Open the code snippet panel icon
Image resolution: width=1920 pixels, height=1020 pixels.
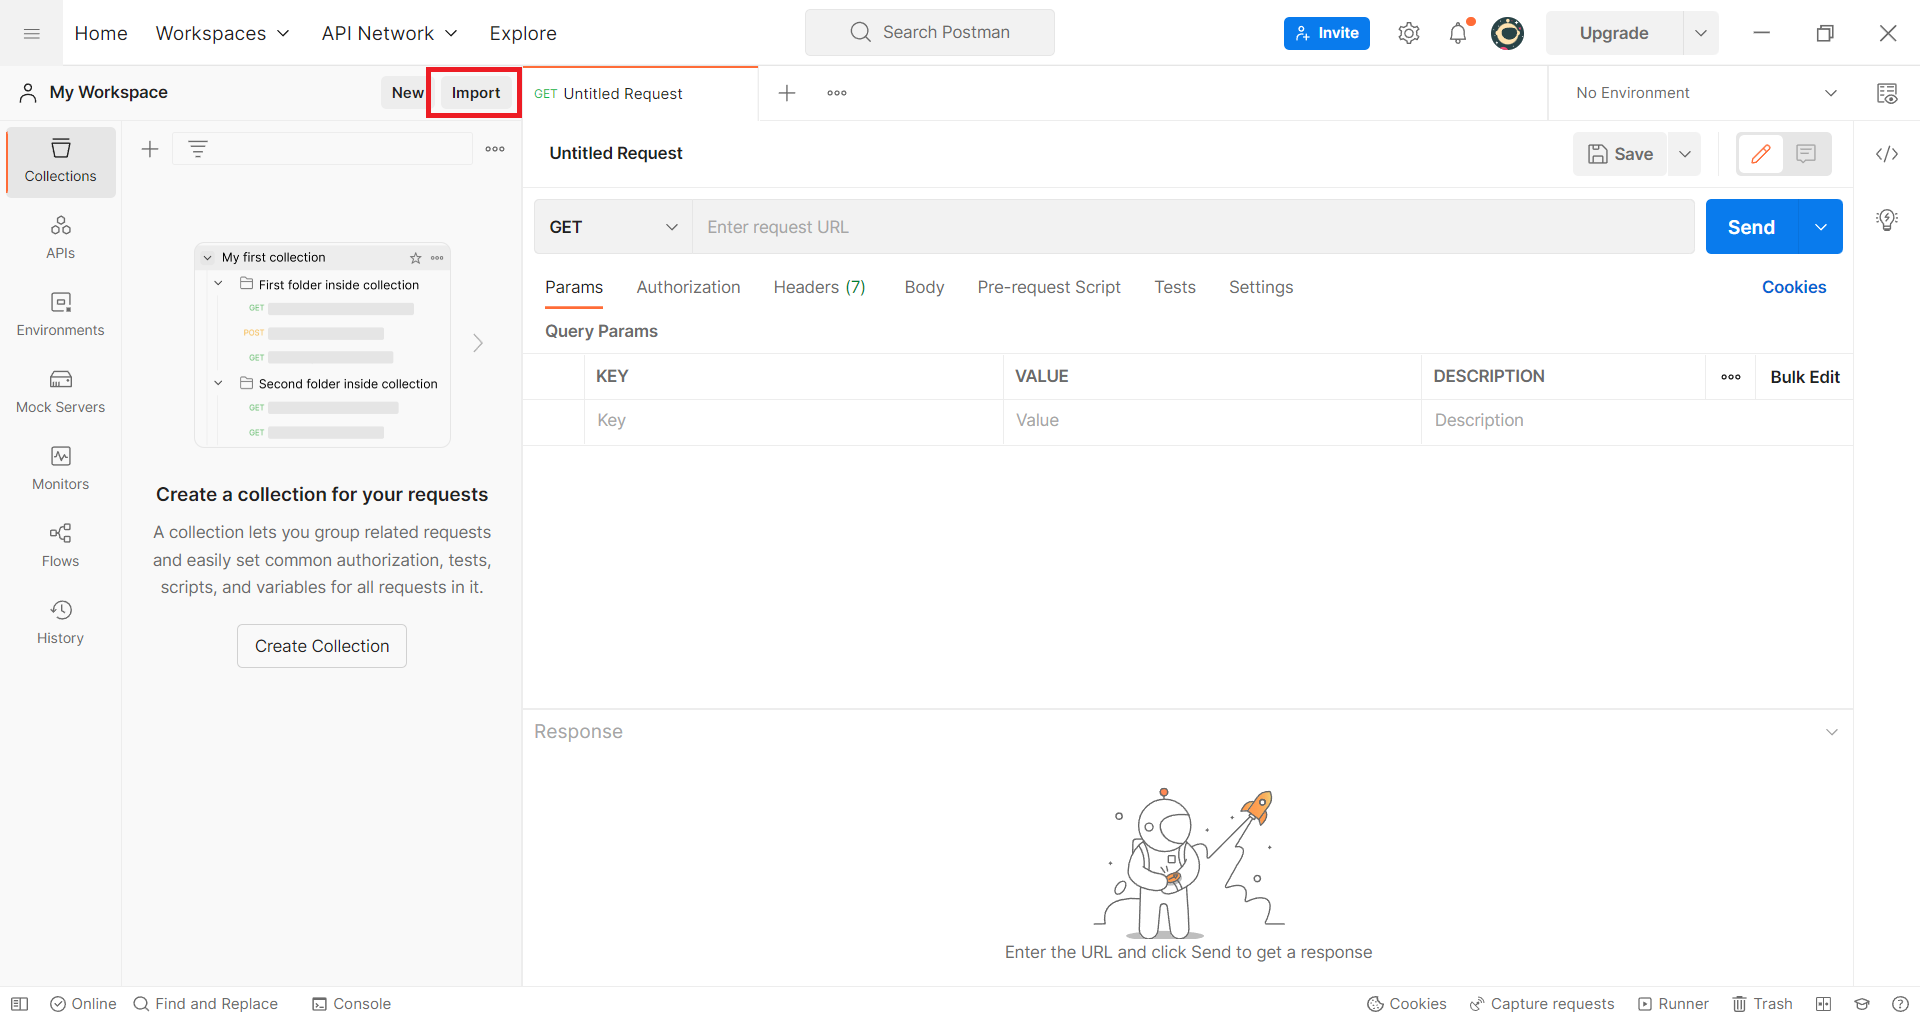pyautogui.click(x=1887, y=154)
